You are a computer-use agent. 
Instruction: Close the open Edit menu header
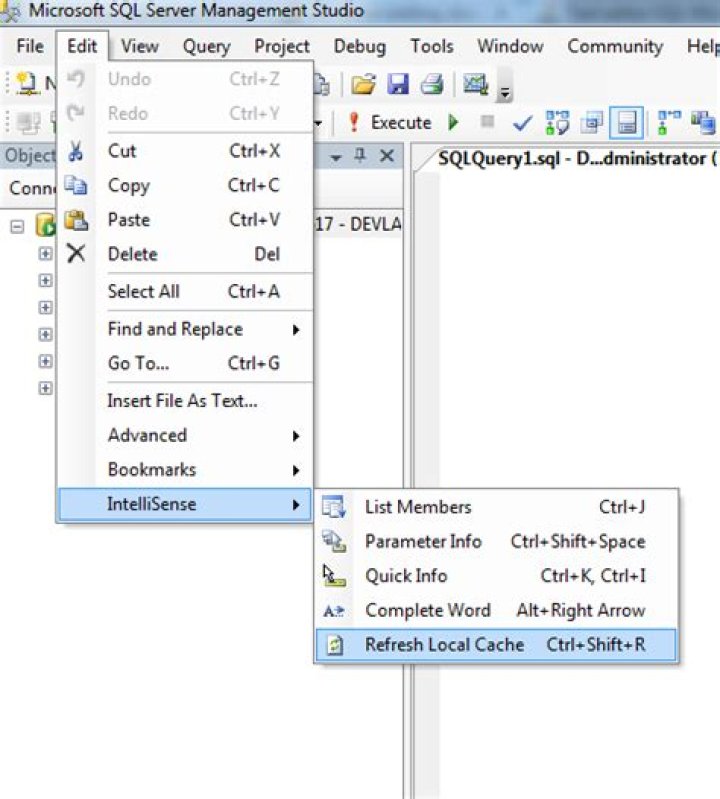tap(82, 46)
